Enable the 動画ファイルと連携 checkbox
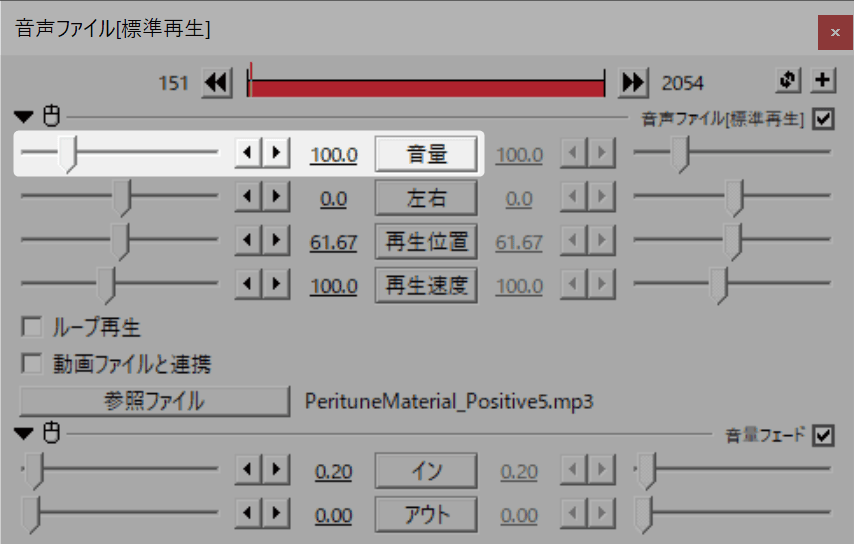This screenshot has width=854, height=544. tap(32, 363)
